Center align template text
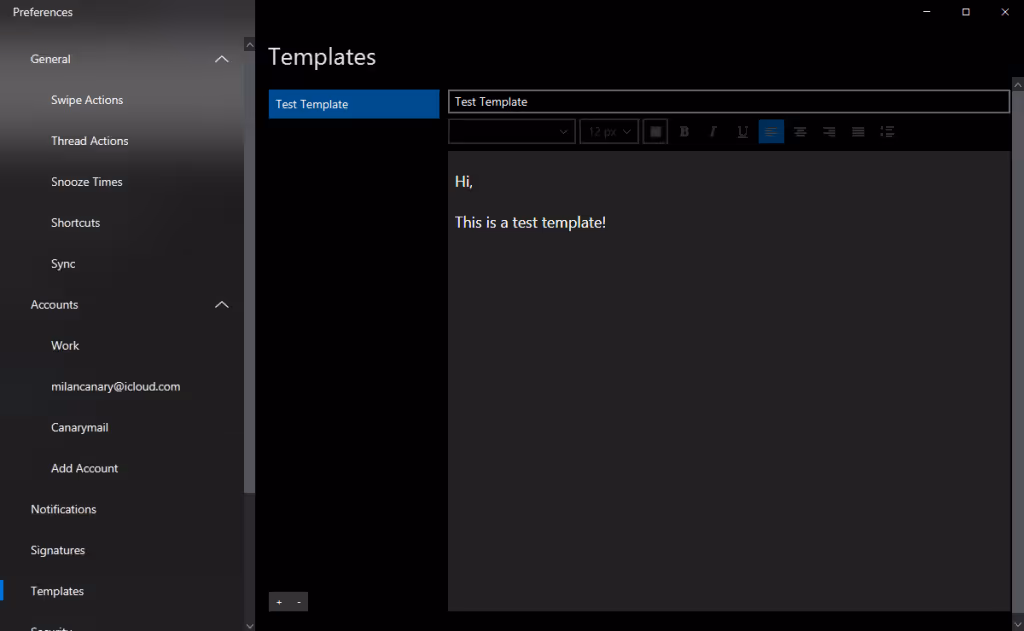Image resolution: width=1024 pixels, height=631 pixels. (800, 131)
